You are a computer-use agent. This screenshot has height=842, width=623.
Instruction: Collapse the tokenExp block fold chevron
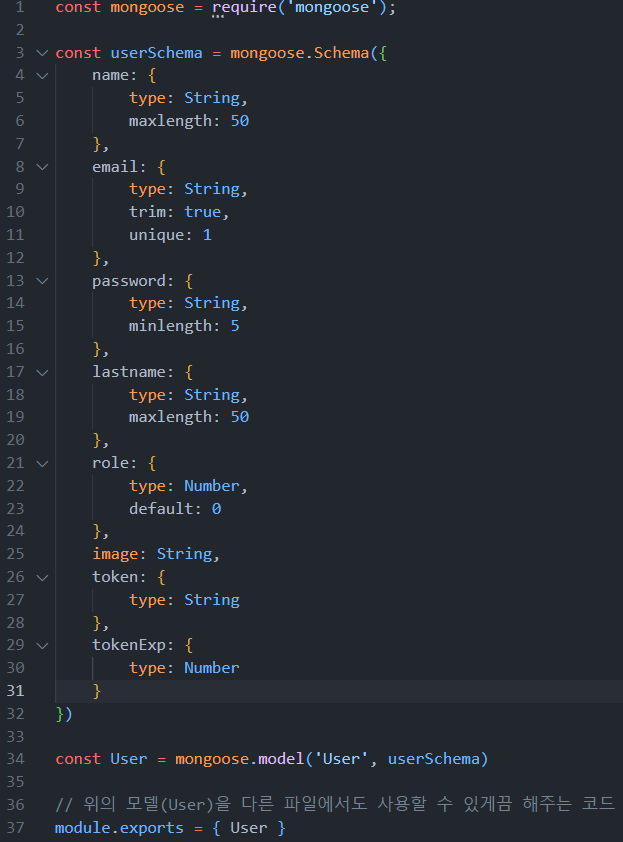pyautogui.click(x=42, y=645)
